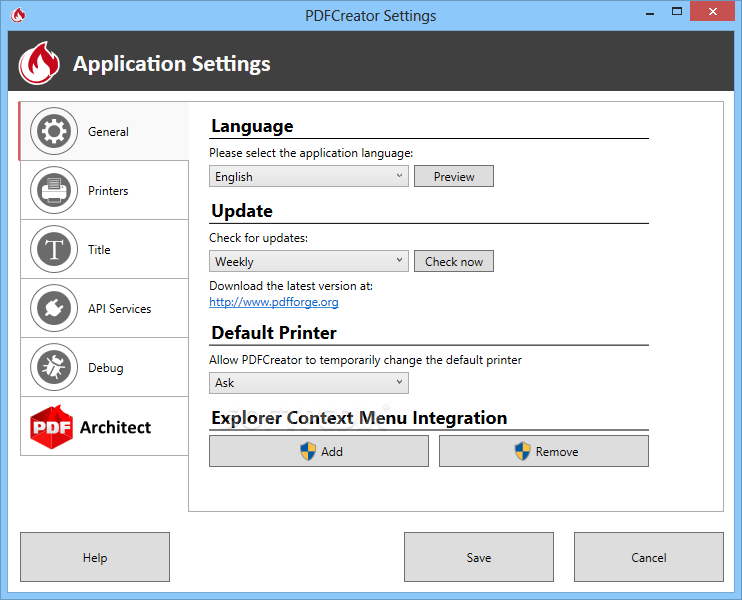Viewport: 742px width, 600px height.
Task: Click the Application Settings header title
Action: [x=172, y=64]
